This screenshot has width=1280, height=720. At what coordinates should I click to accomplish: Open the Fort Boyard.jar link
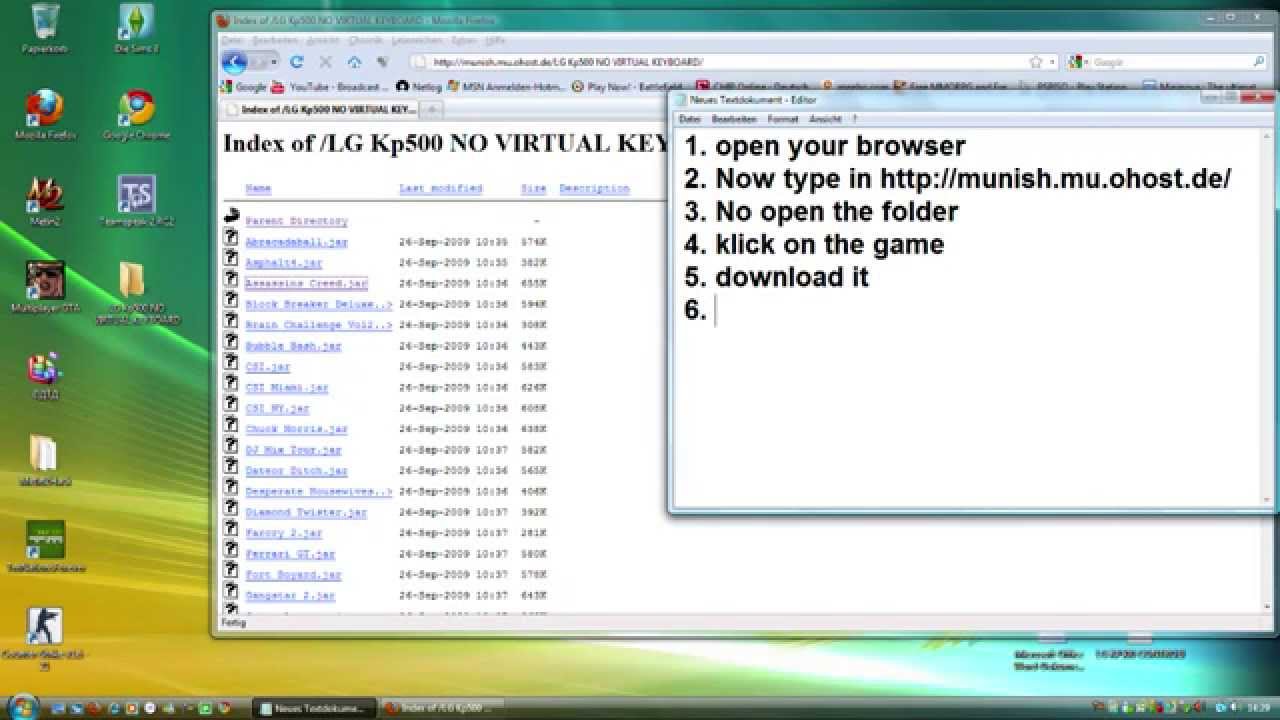[293, 575]
